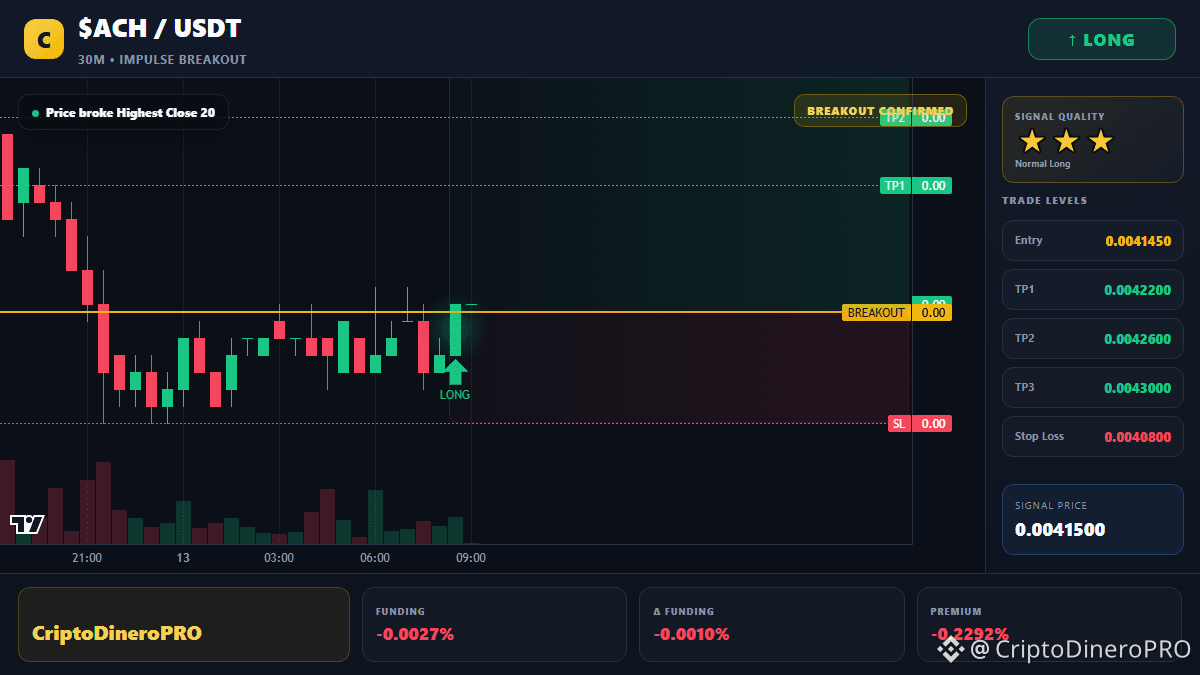Click the 09:00 time axis label

click(471, 558)
